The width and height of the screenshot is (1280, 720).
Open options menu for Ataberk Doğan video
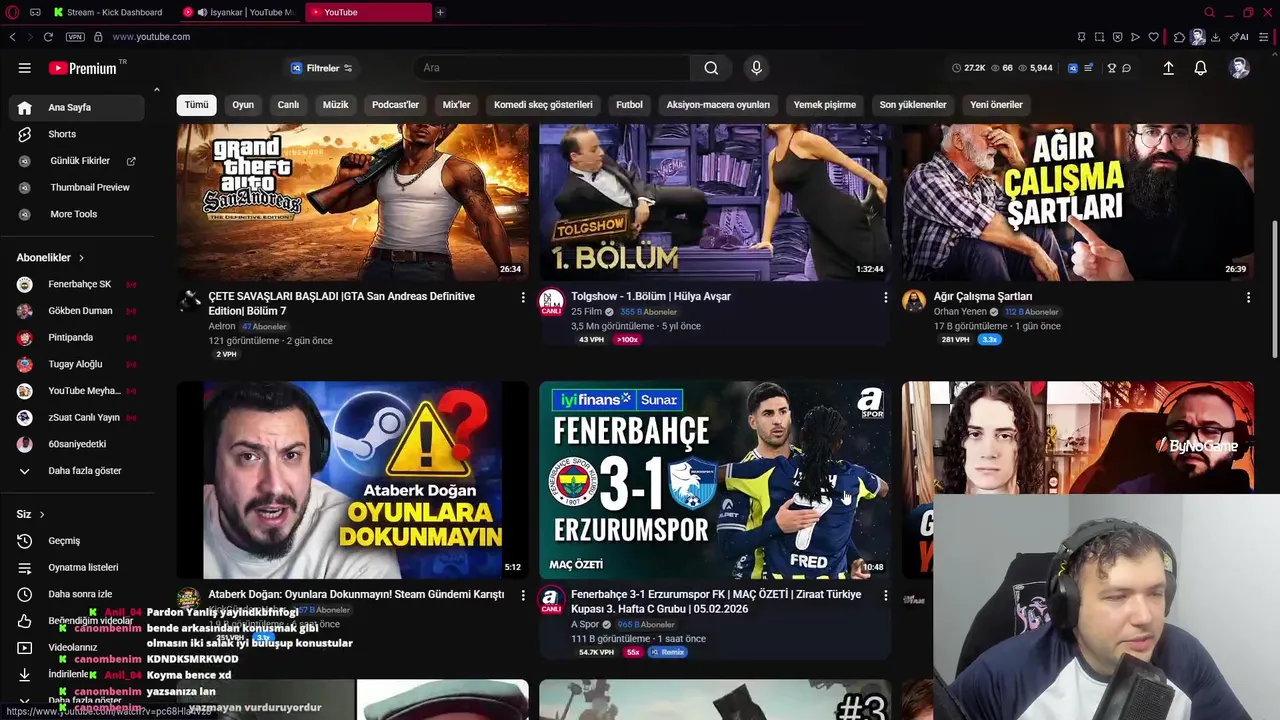(522, 595)
